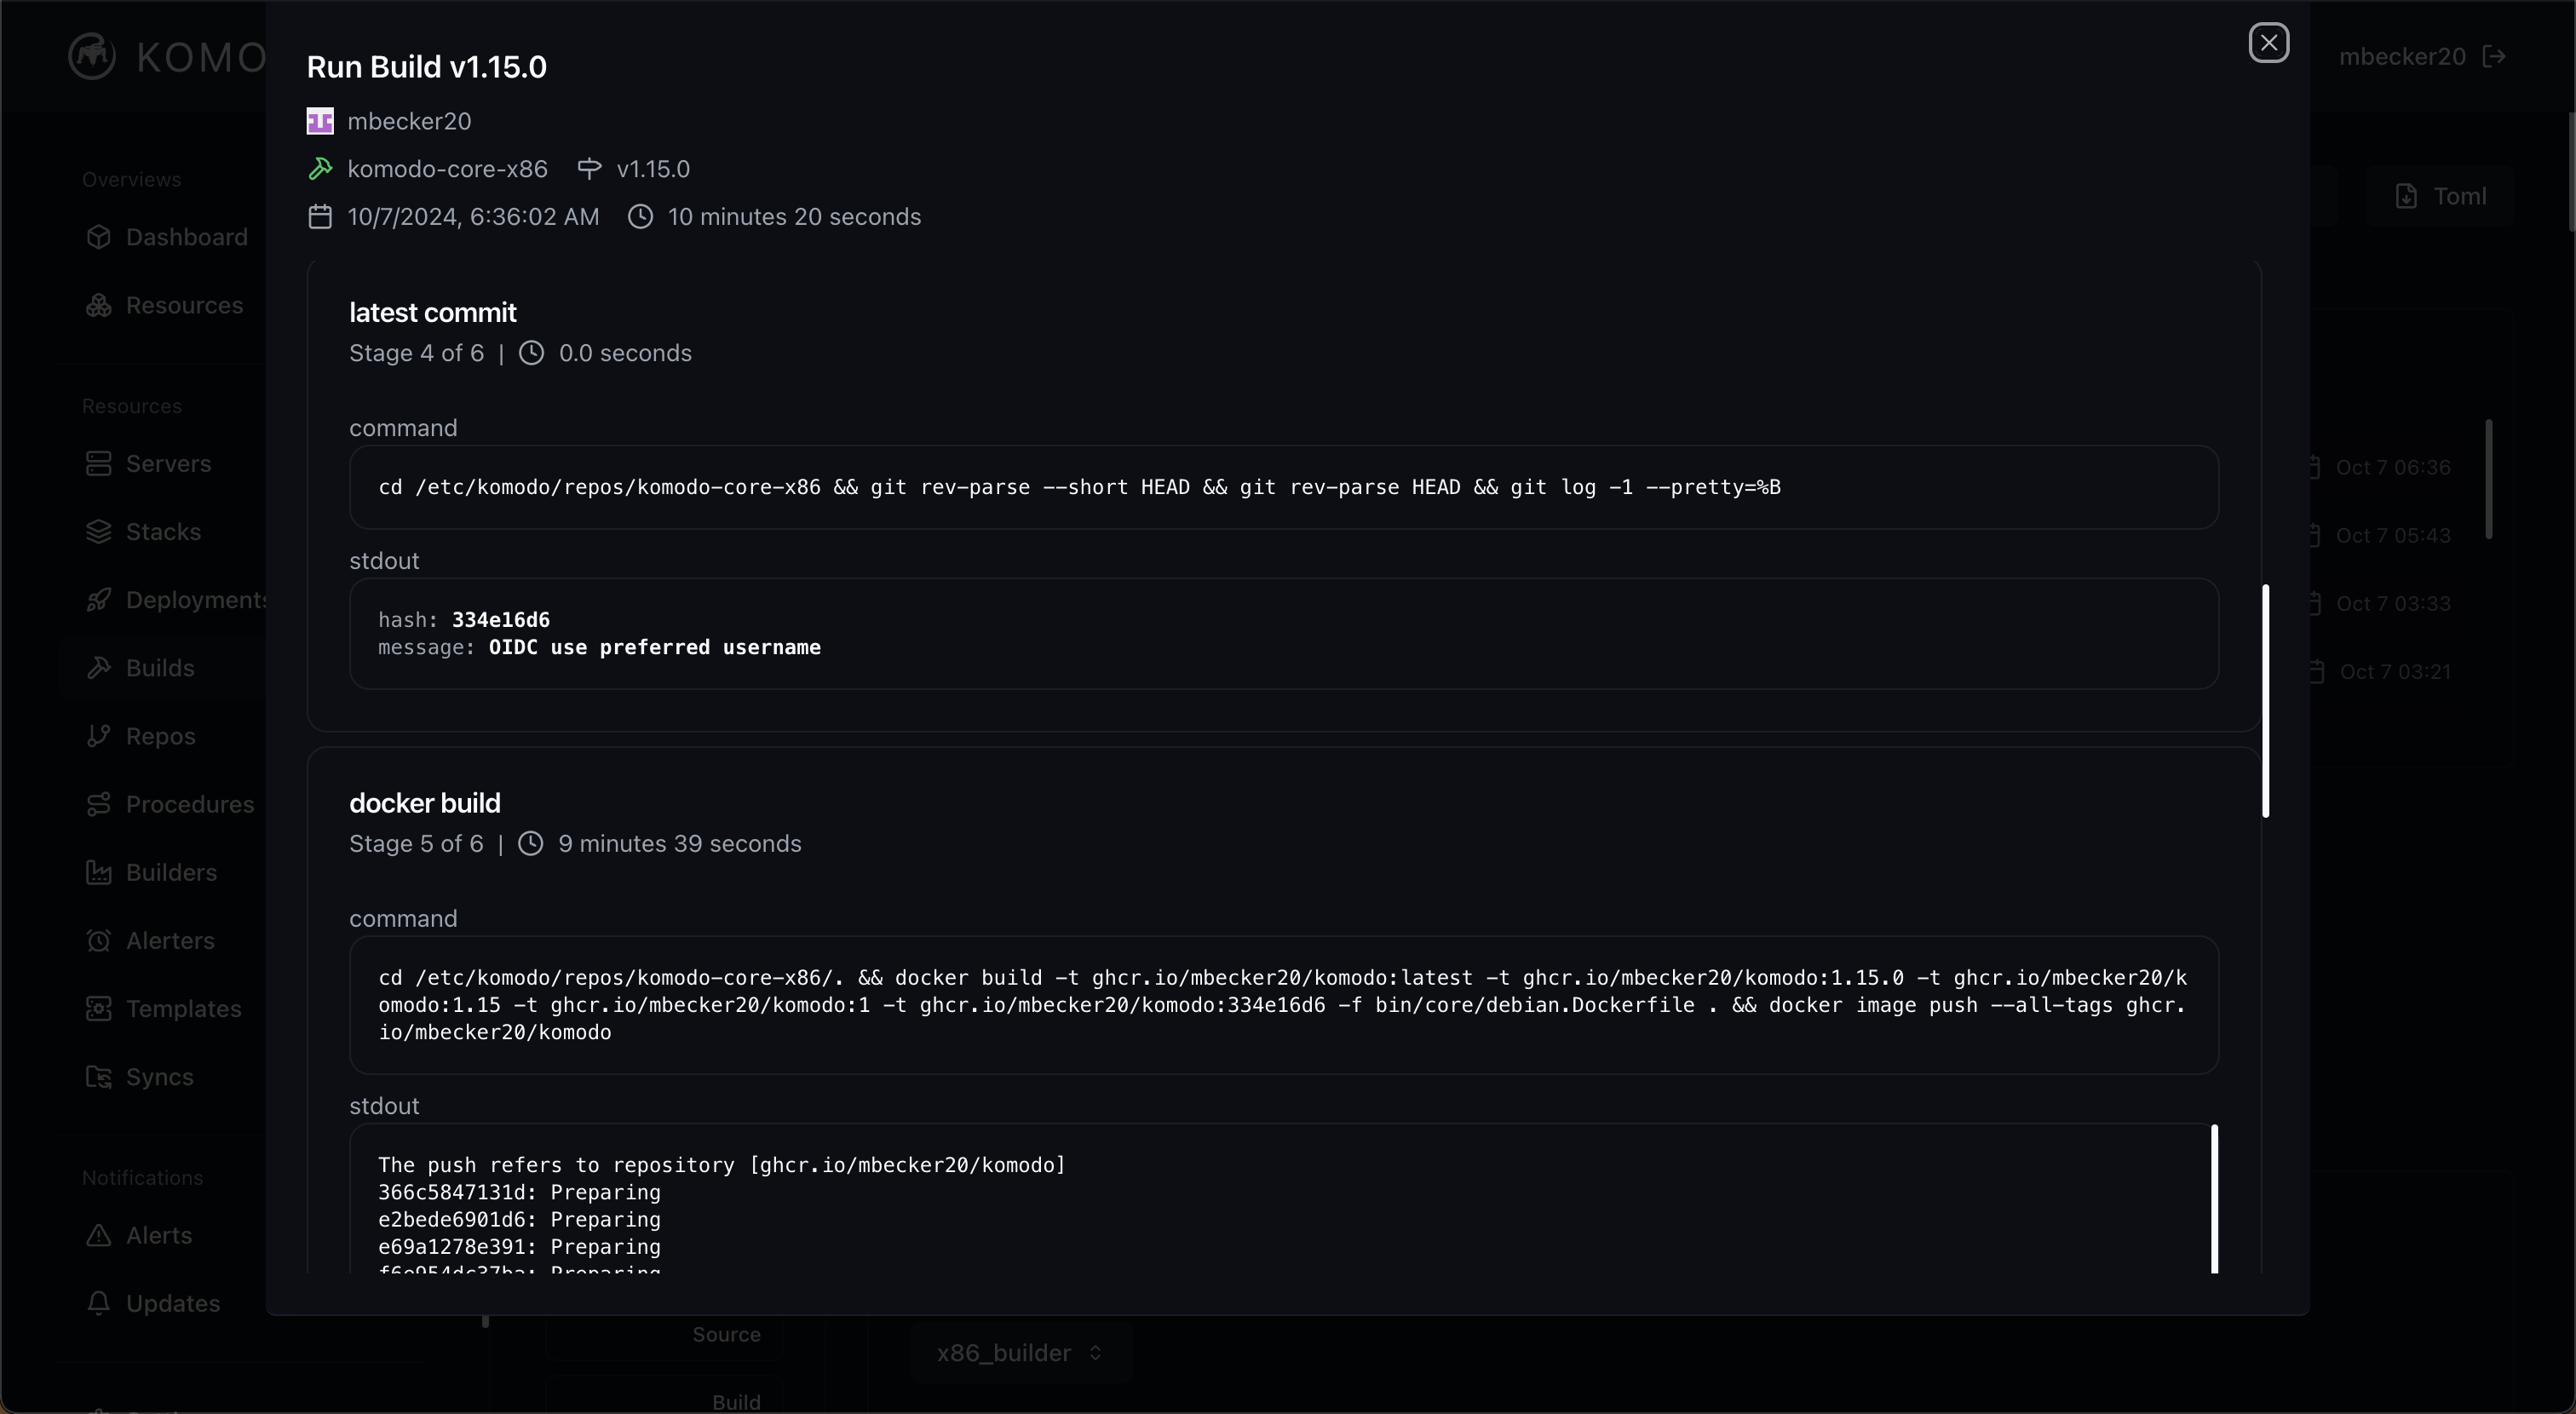Click the clock icon beside total duration
Screen dimensions: 2576x1414
640,217
